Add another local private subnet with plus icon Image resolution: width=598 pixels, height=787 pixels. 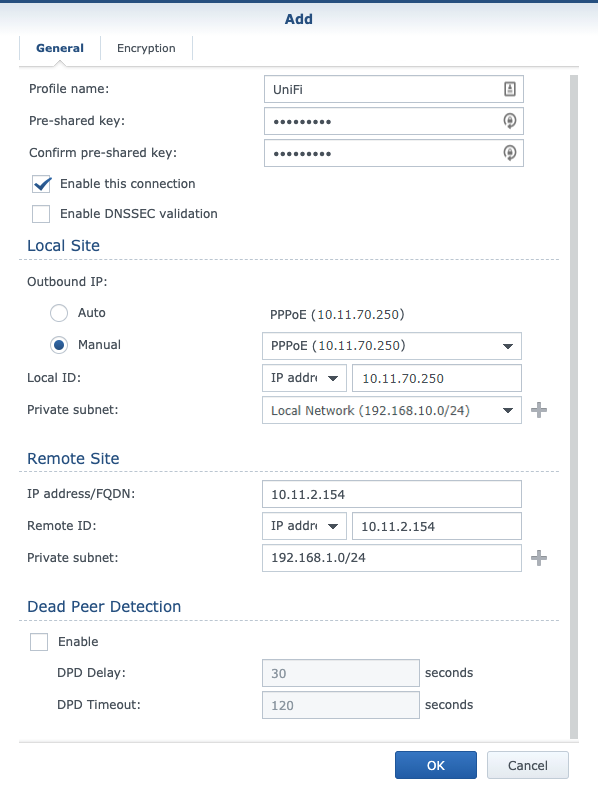pyautogui.click(x=539, y=410)
